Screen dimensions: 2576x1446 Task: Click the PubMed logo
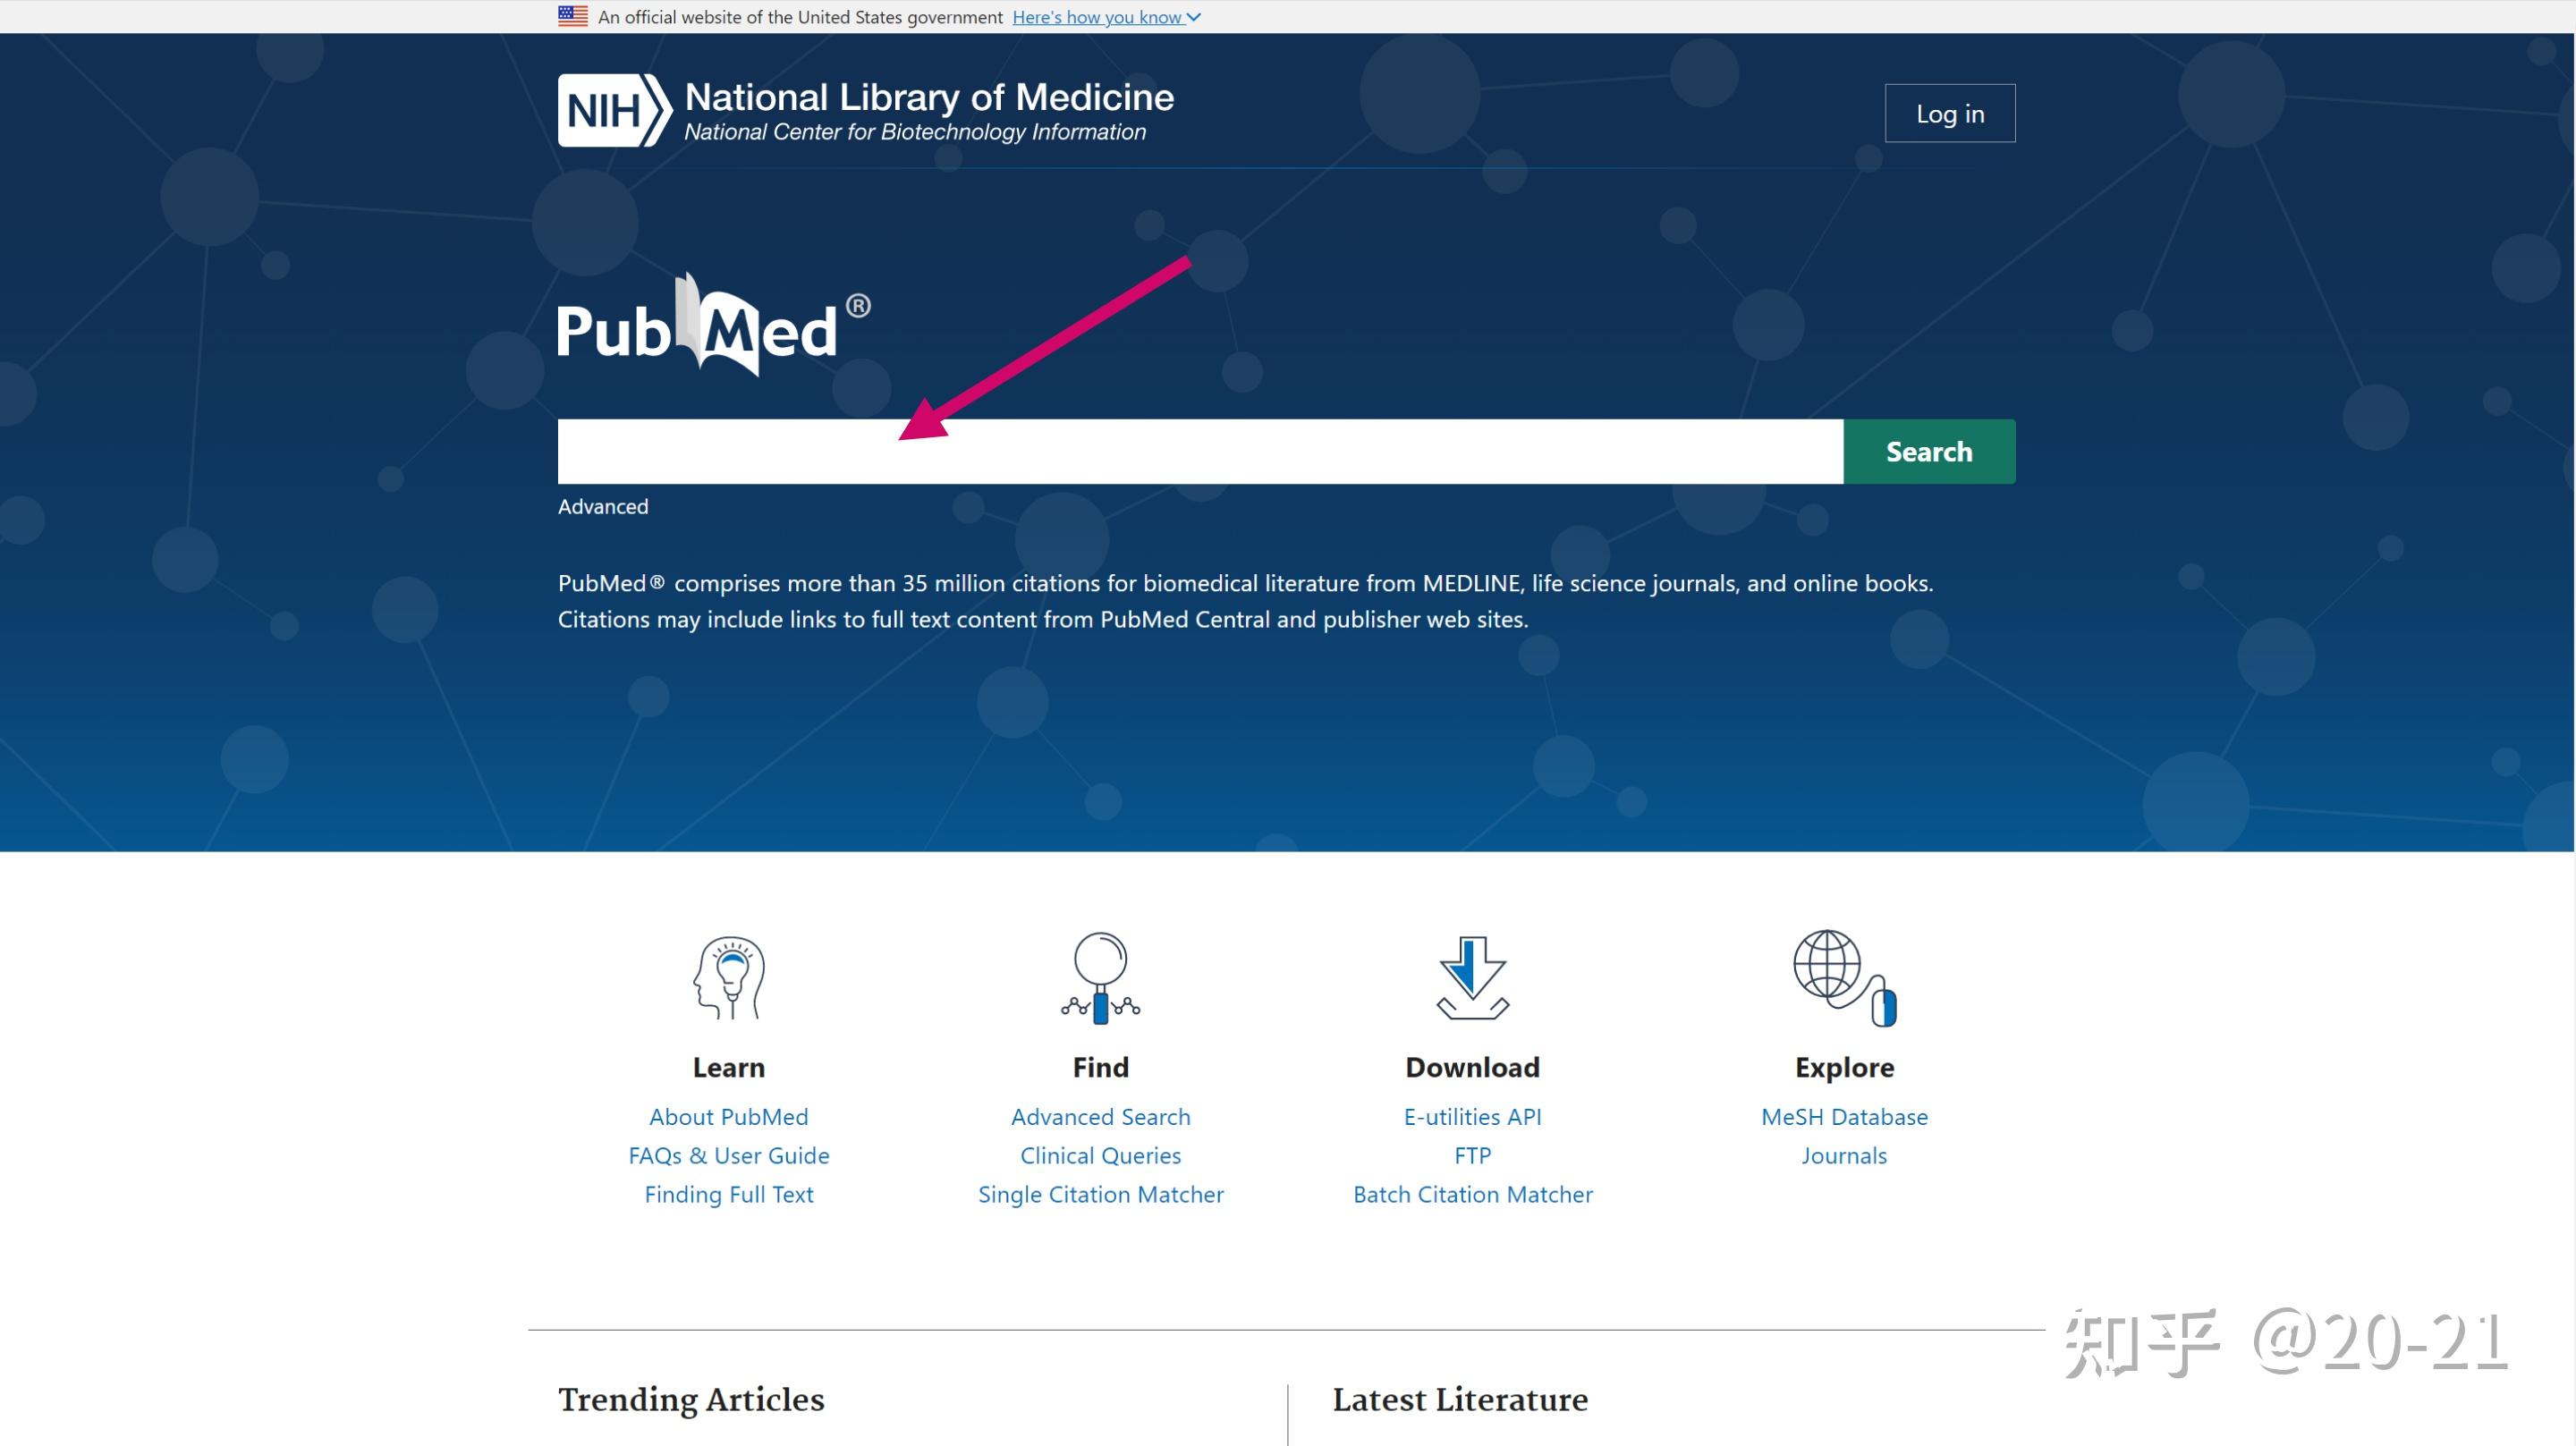click(x=712, y=328)
